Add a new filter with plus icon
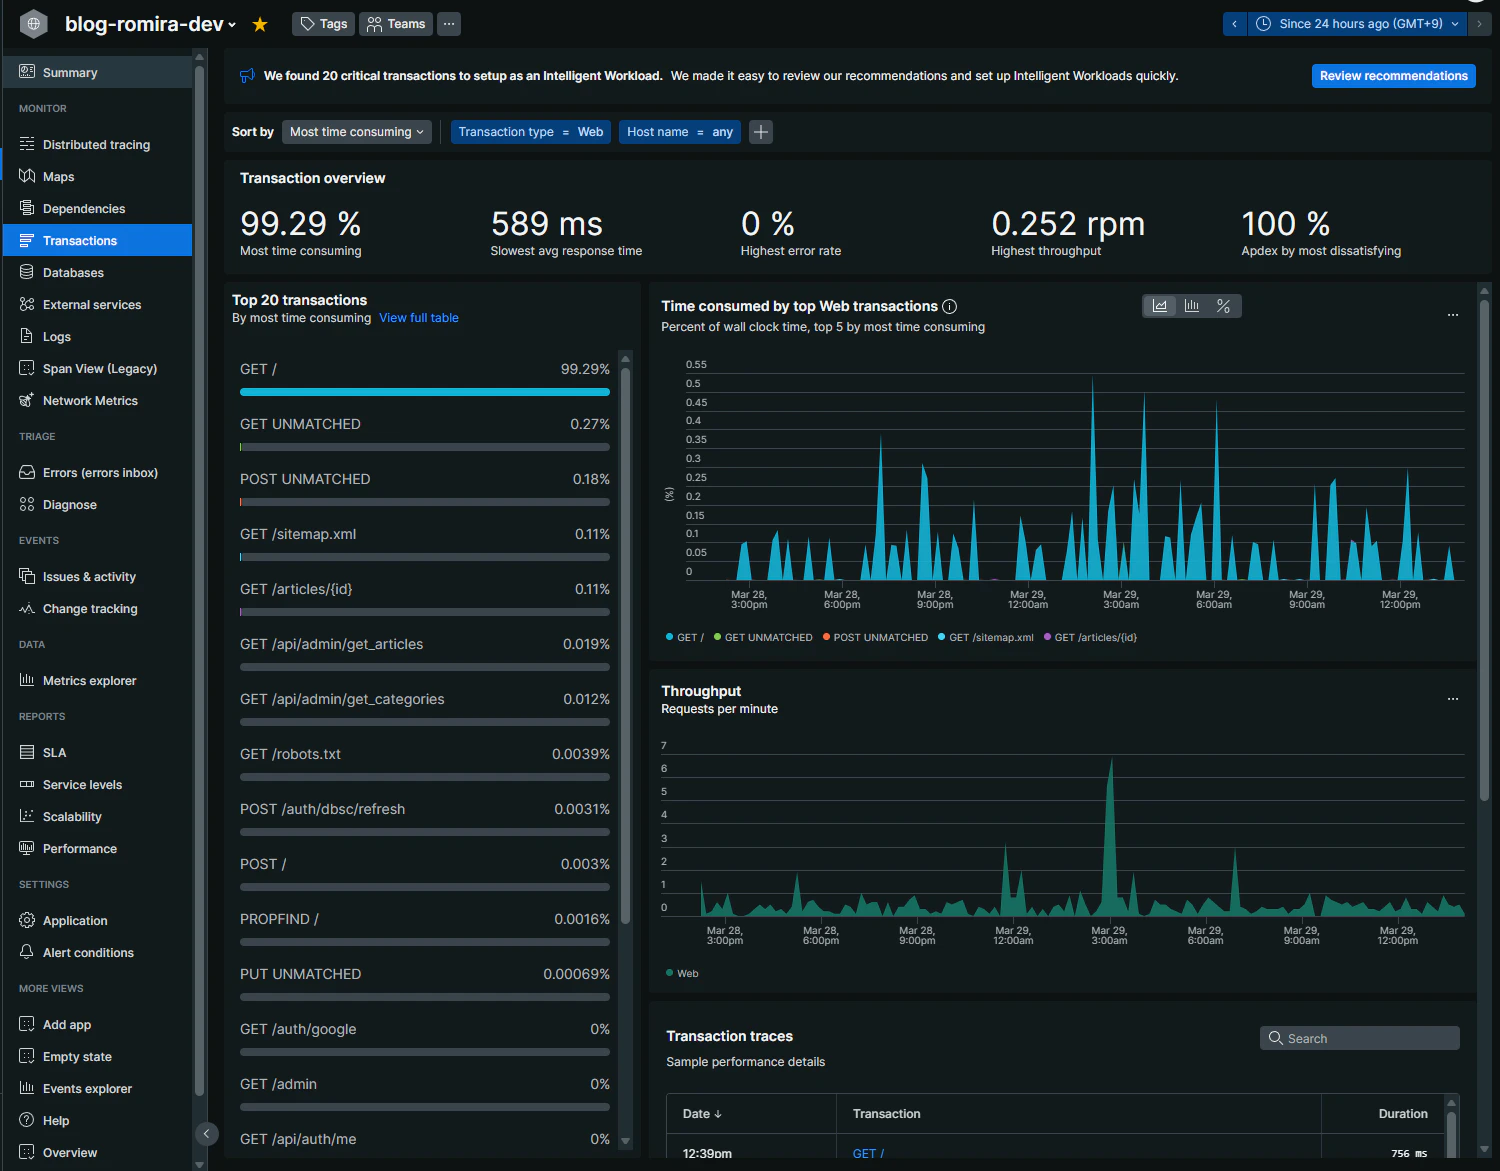The image size is (1500, 1171). [x=761, y=132]
